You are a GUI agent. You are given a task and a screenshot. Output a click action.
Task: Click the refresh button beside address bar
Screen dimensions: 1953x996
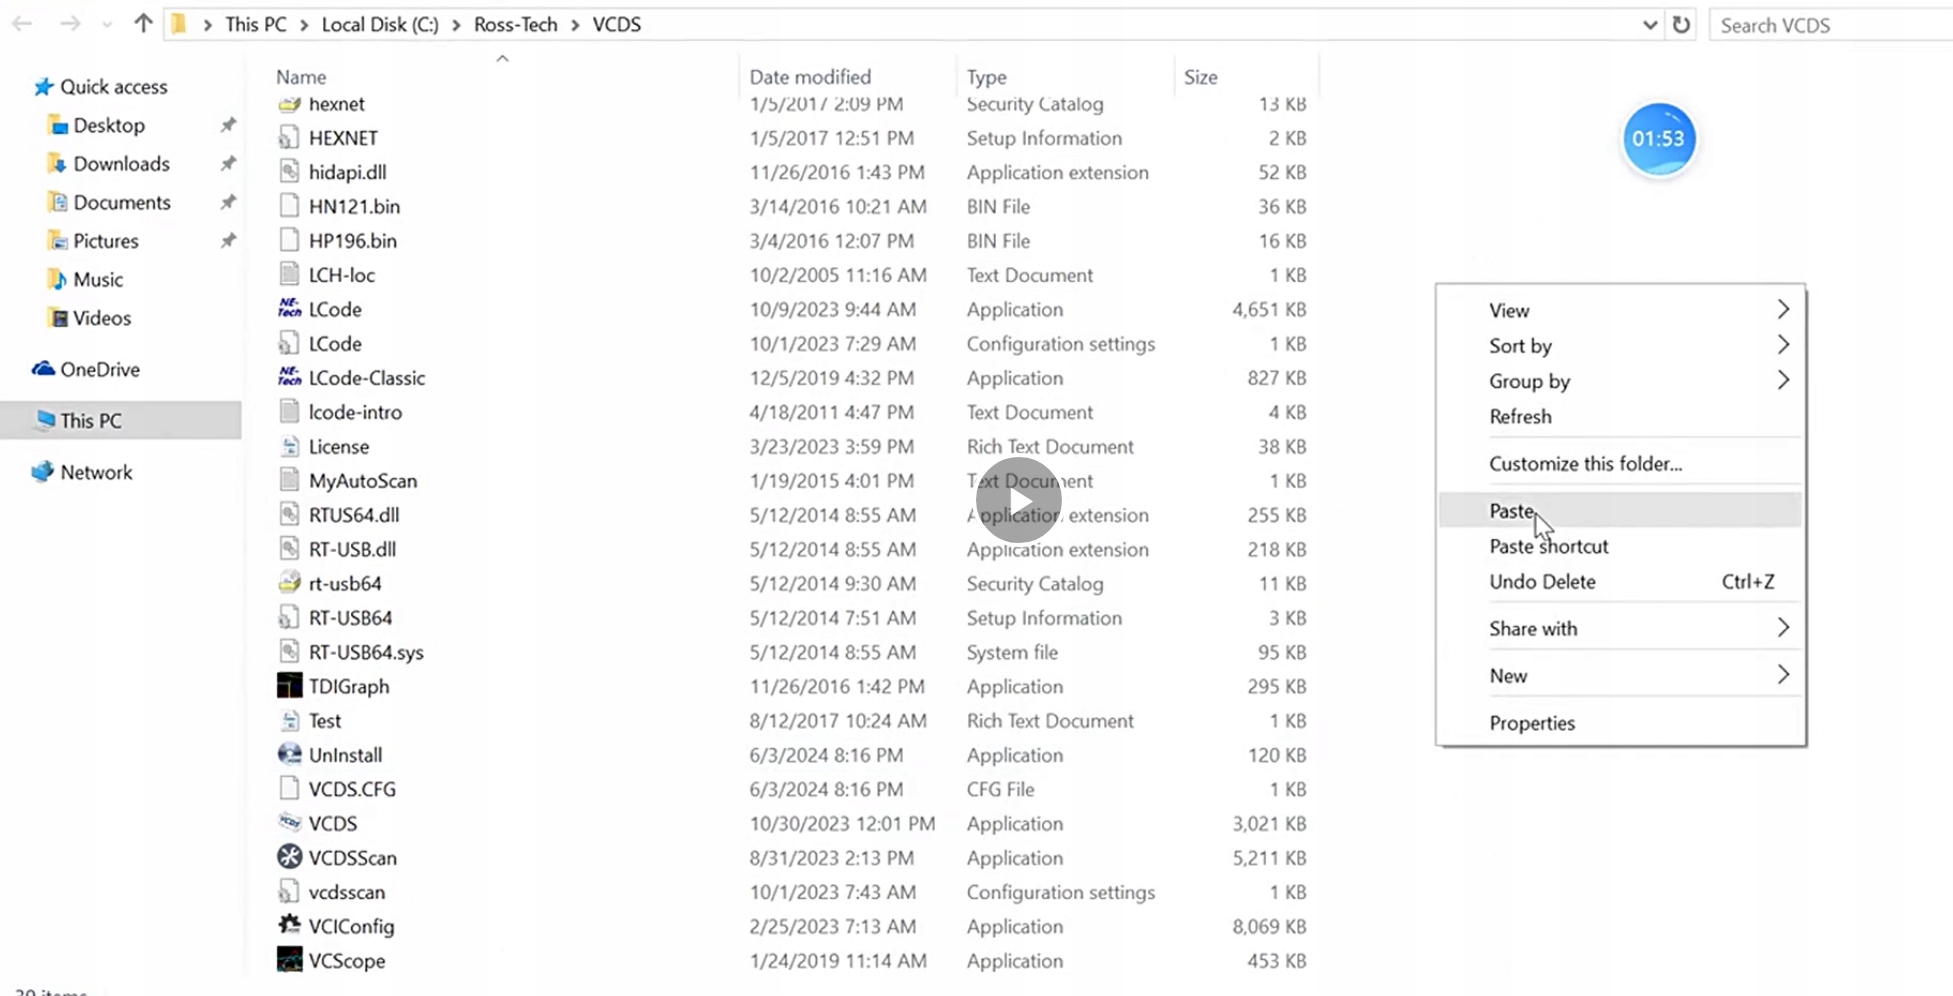pos(1681,25)
